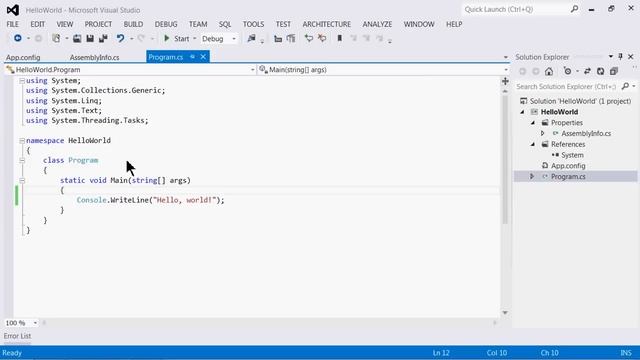640x360 pixels.
Task: Open the Solution Explorer window options dropdown
Action: pos(611,56)
